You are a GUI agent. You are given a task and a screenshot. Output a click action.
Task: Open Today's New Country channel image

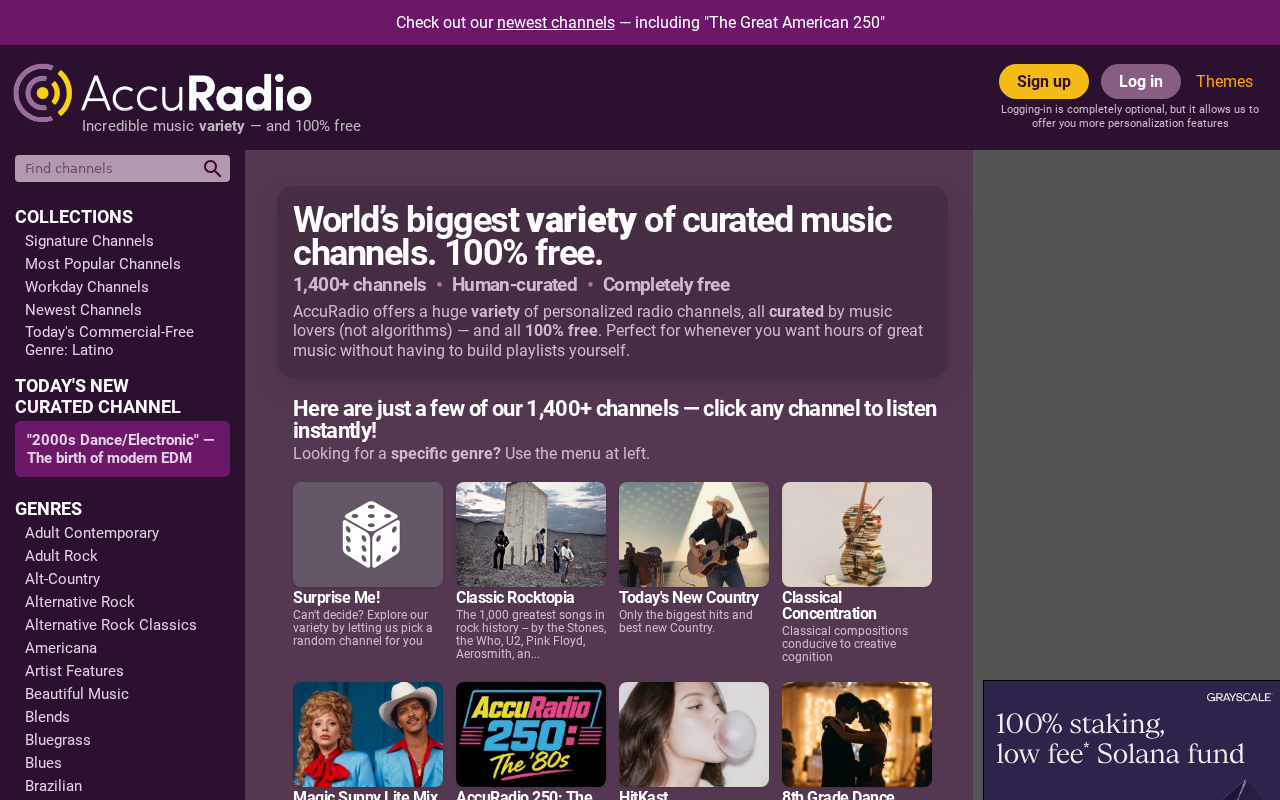point(694,534)
